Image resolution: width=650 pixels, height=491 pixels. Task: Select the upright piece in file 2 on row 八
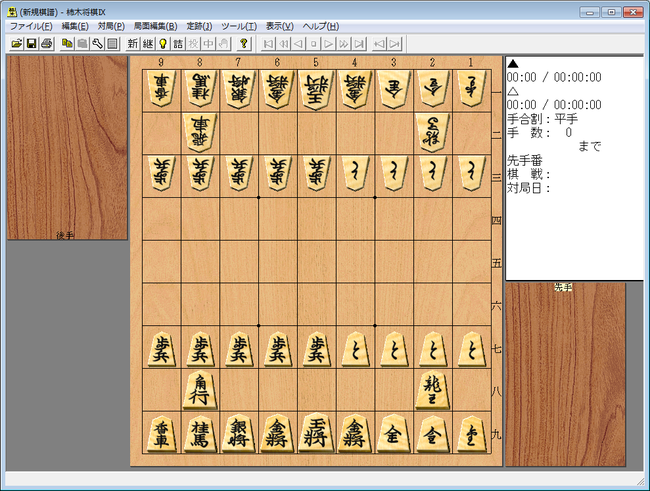coord(432,390)
